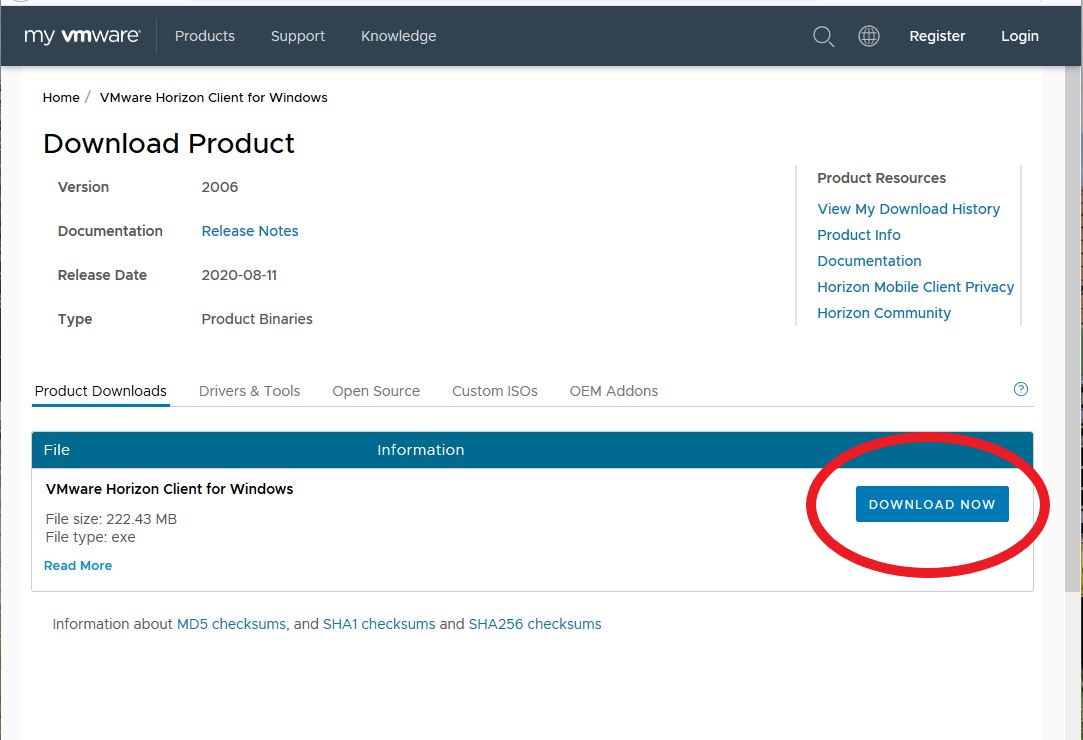Image resolution: width=1083 pixels, height=740 pixels.
Task: Click the SHA256 checksums link
Action: click(534, 624)
